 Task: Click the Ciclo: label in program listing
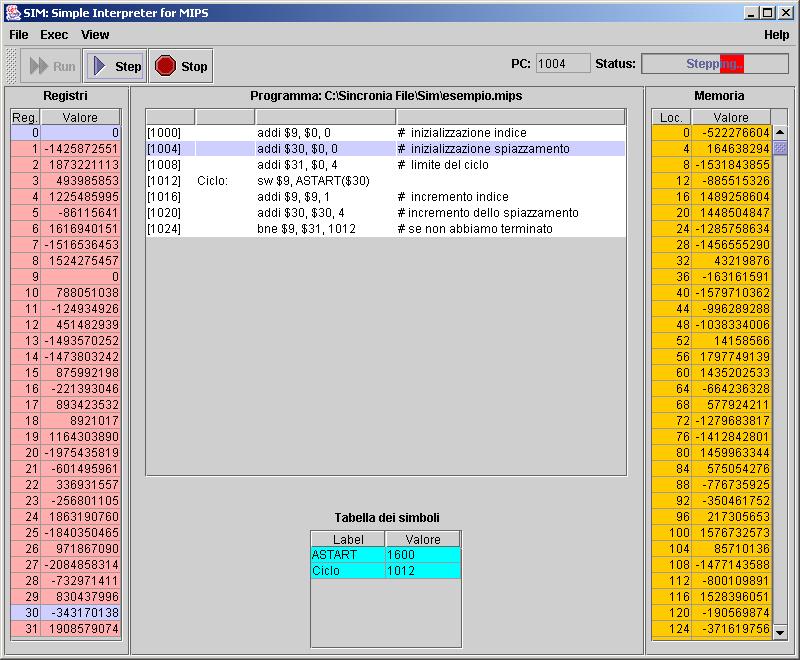[x=212, y=181]
